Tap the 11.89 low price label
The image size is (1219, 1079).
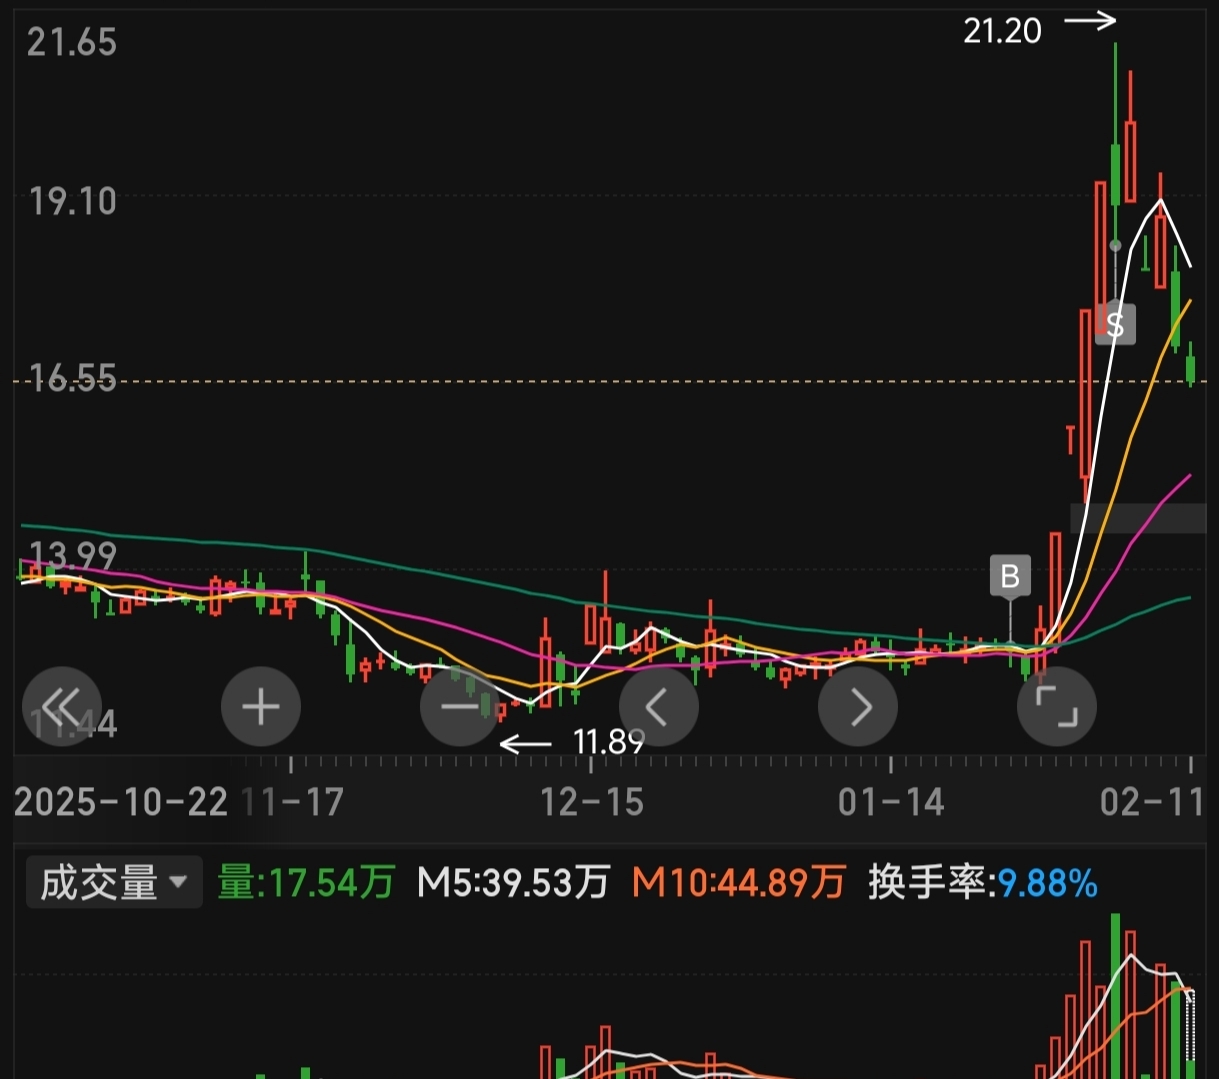click(x=609, y=742)
